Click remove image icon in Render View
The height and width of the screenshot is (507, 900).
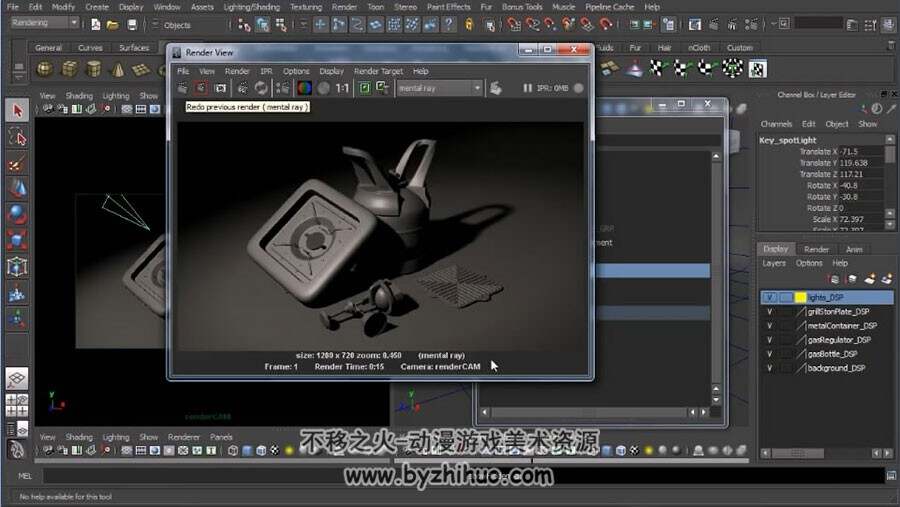tap(382, 87)
